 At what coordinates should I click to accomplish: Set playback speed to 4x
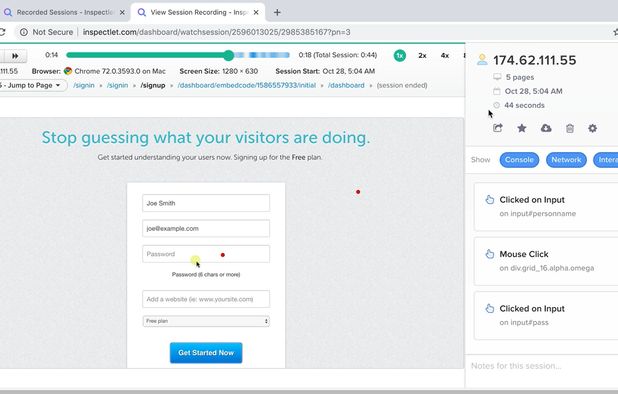[x=445, y=56]
